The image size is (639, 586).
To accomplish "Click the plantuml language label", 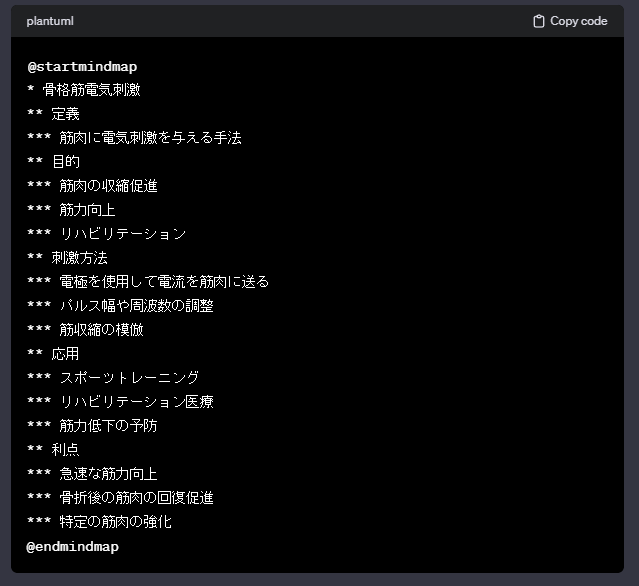I will click(50, 21).
